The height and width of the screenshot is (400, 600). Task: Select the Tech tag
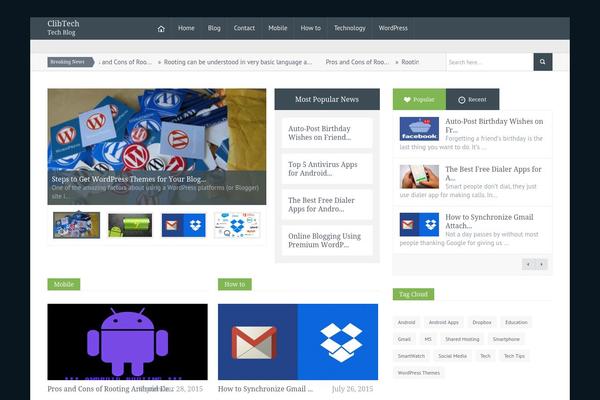[x=485, y=356]
